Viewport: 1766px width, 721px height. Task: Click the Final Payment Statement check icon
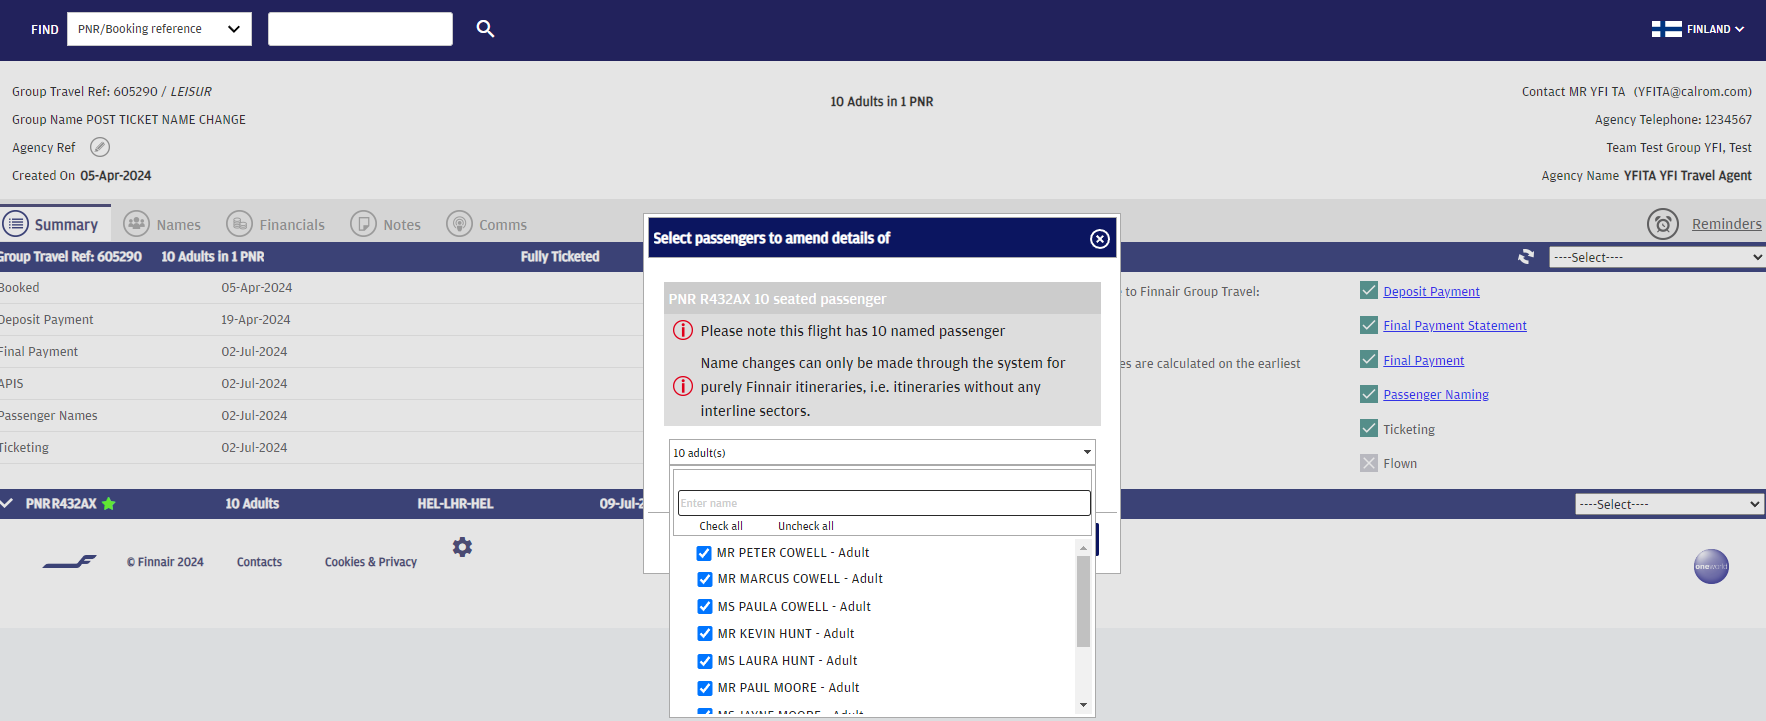point(1369,325)
